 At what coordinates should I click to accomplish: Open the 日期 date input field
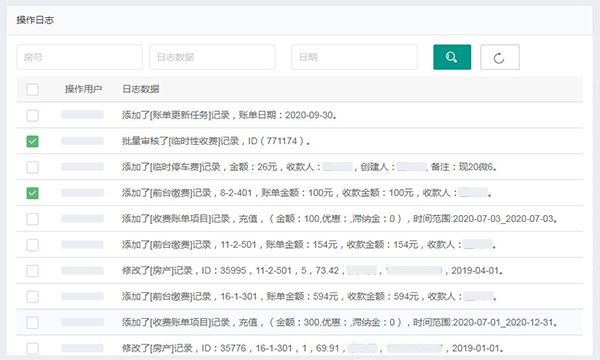point(354,57)
